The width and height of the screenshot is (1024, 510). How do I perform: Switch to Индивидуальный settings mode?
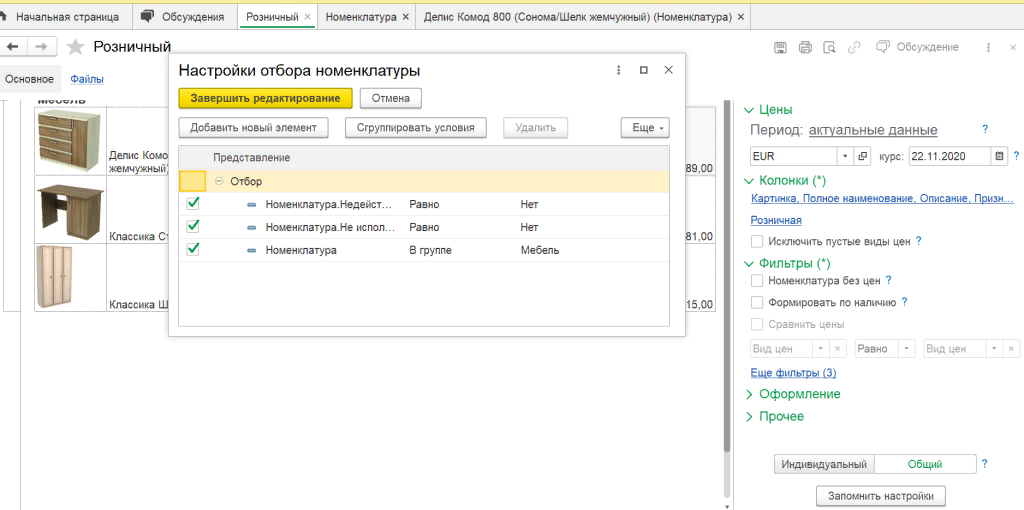[824, 464]
